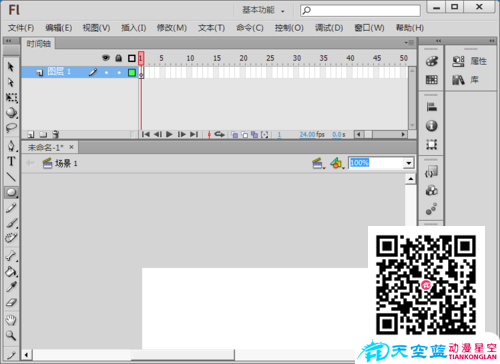Image resolution: width=500 pixels, height=364 pixels.
Task: Select the Selection arrow tool
Action: pos(11,67)
